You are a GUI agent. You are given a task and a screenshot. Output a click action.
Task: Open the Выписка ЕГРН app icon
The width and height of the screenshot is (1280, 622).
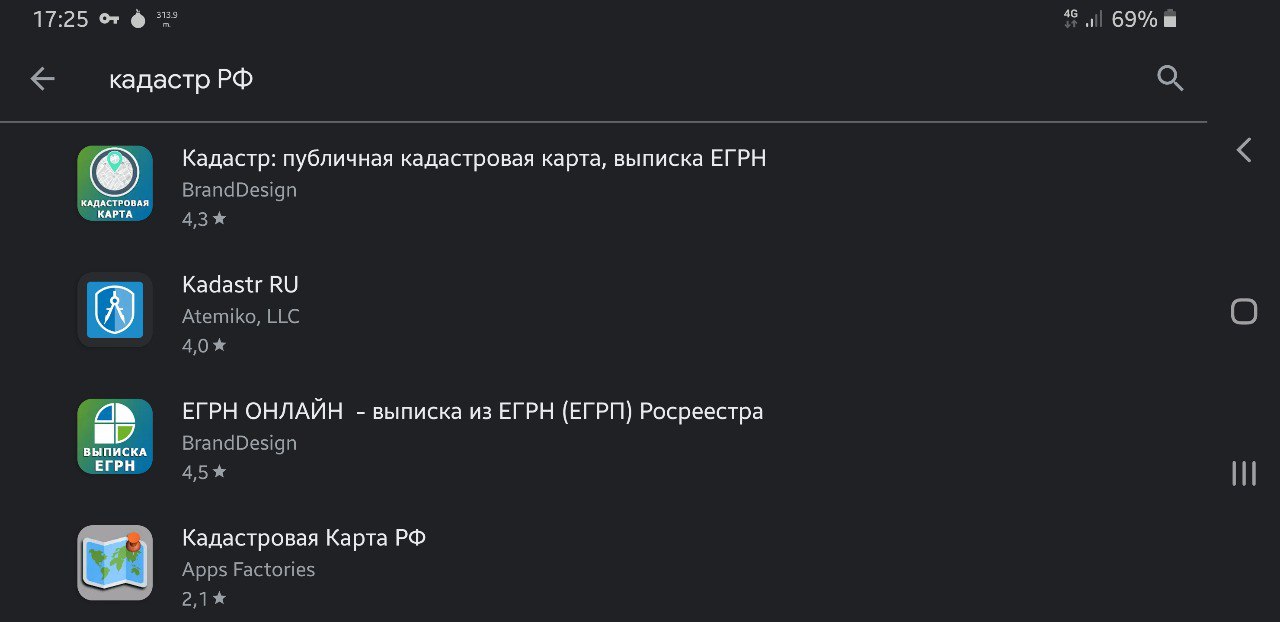[x=115, y=436]
